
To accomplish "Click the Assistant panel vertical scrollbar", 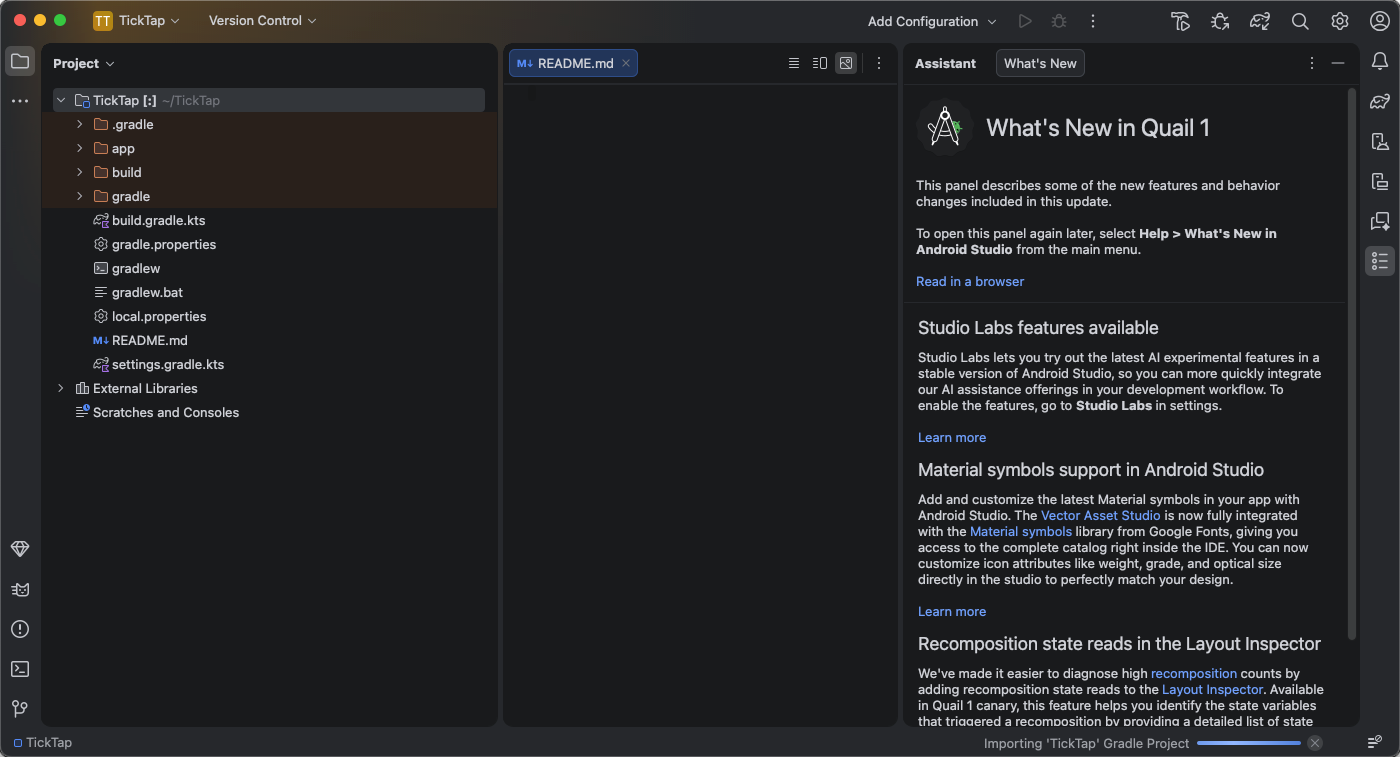I will click(1352, 364).
